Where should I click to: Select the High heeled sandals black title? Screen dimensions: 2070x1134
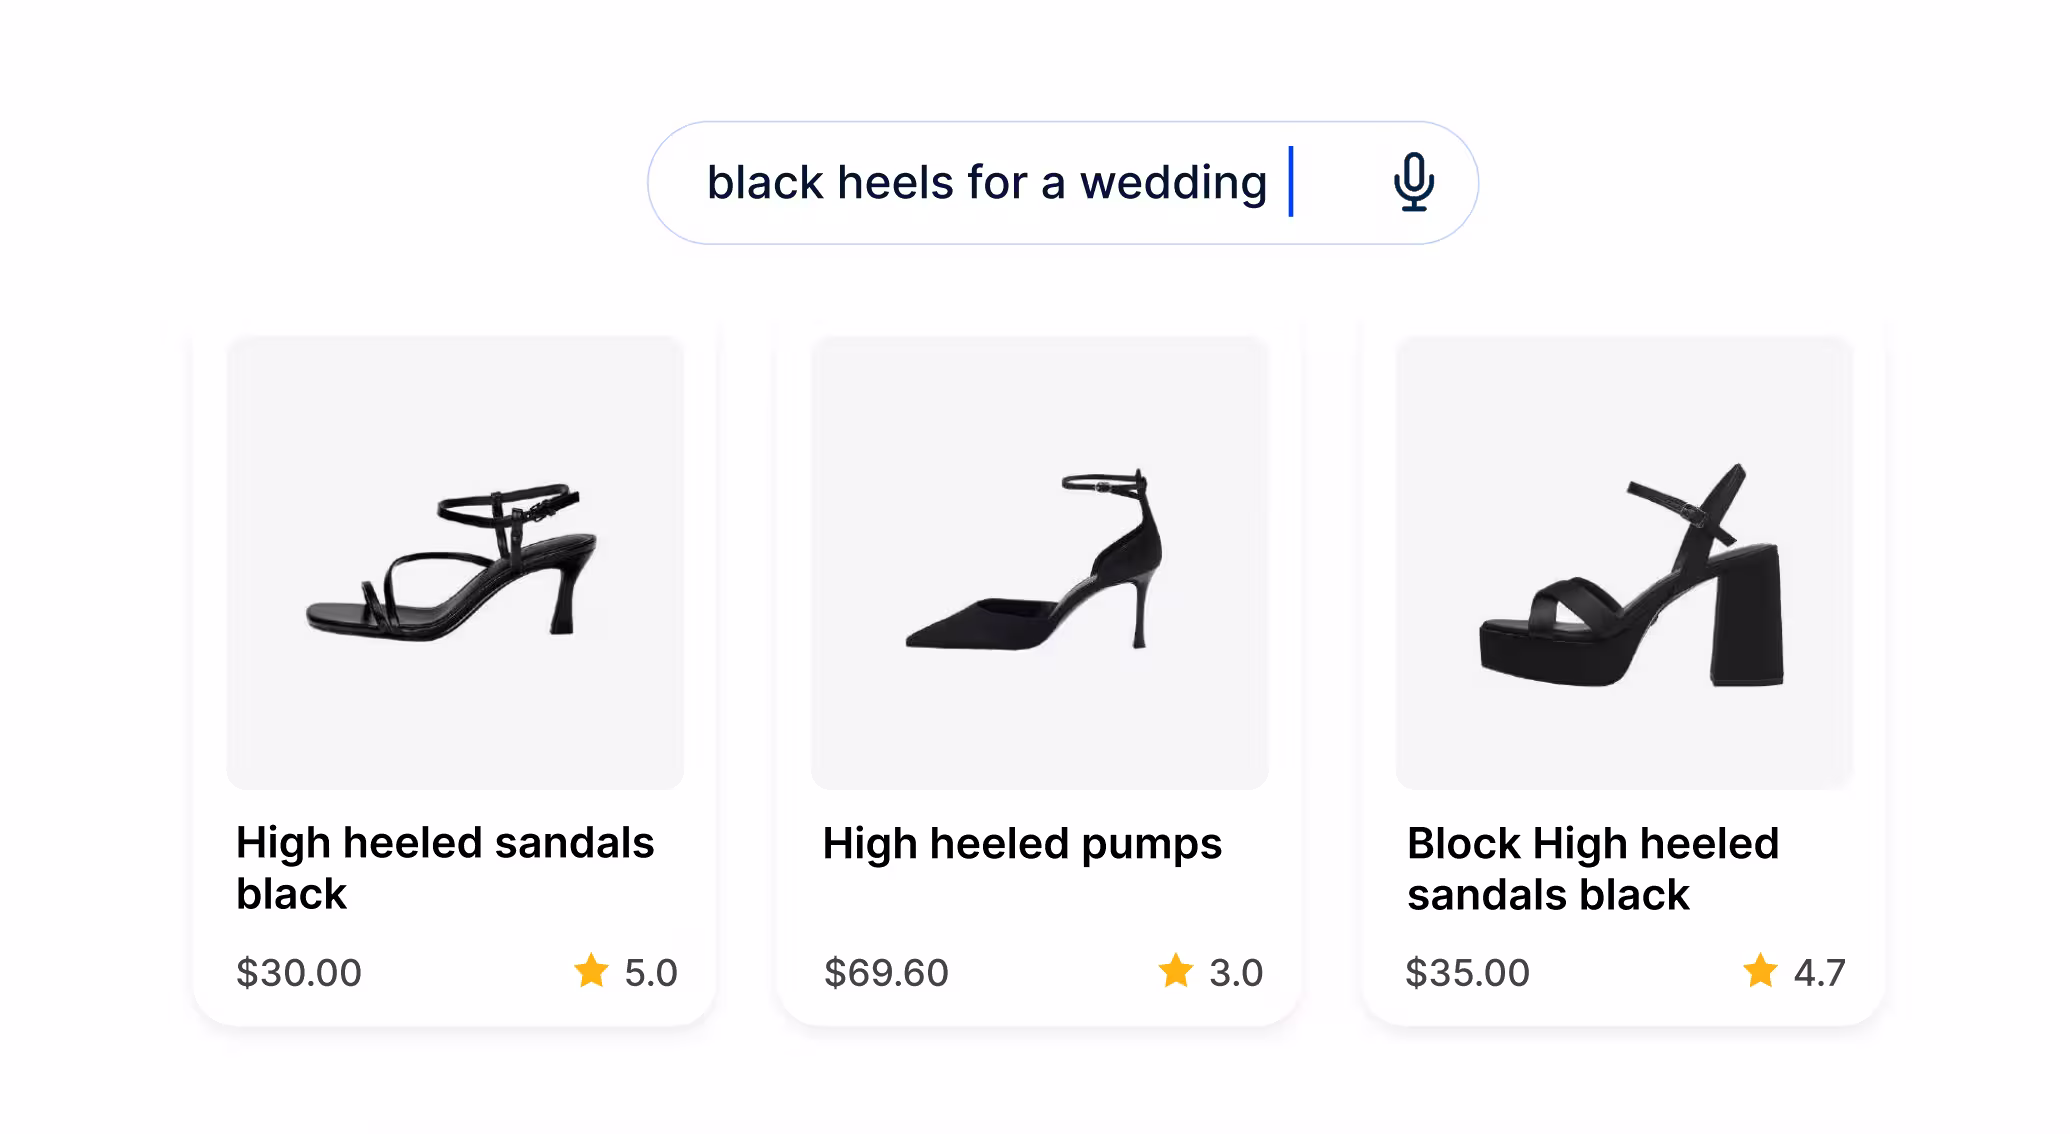[444, 866]
